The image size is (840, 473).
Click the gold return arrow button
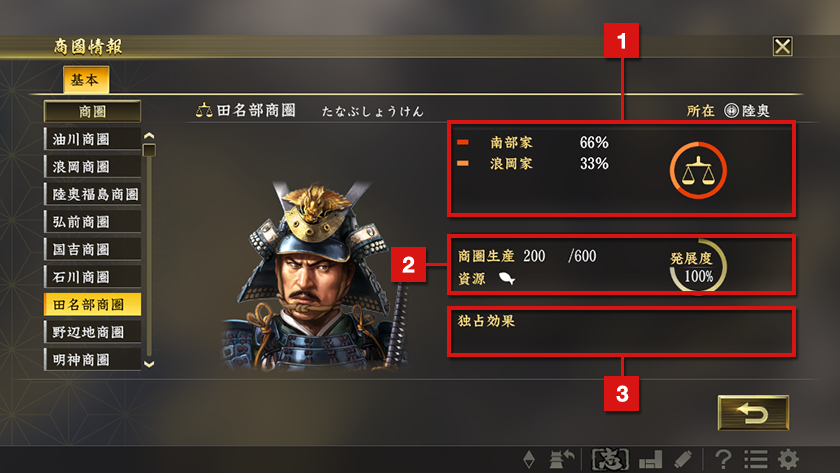(753, 412)
